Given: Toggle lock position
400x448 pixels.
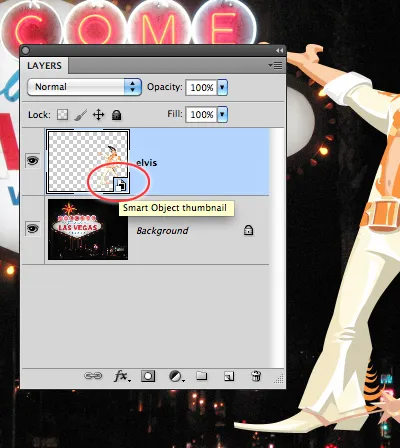Looking at the screenshot, I should (98, 115).
